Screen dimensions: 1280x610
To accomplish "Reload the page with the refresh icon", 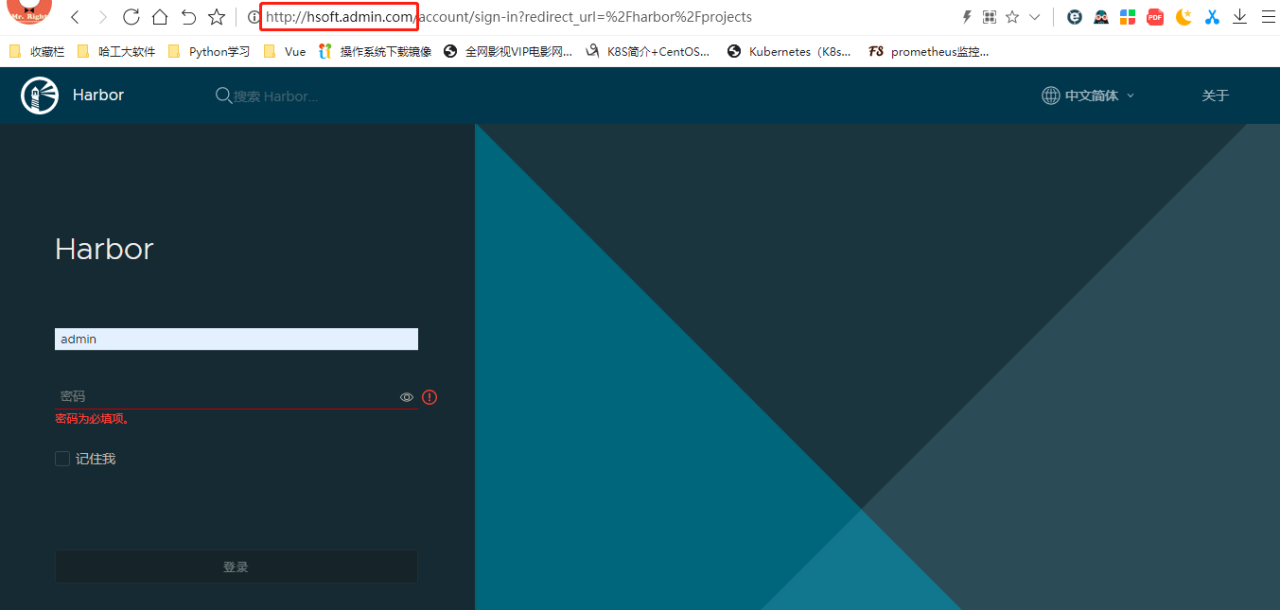I will click(x=131, y=17).
